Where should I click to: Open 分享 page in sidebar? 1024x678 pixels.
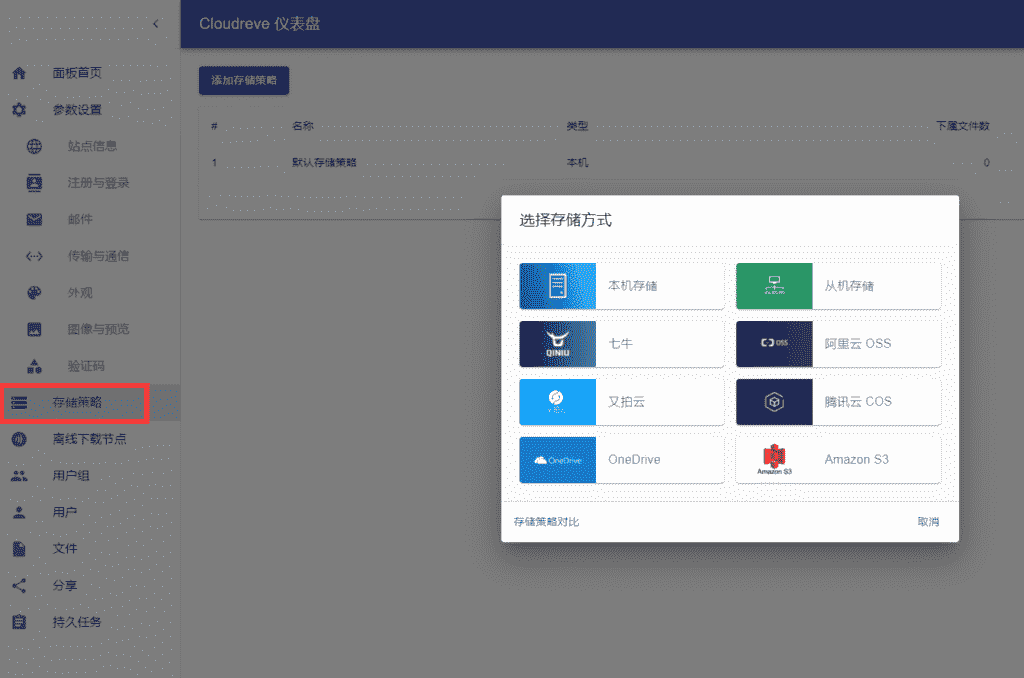[x=90, y=585]
